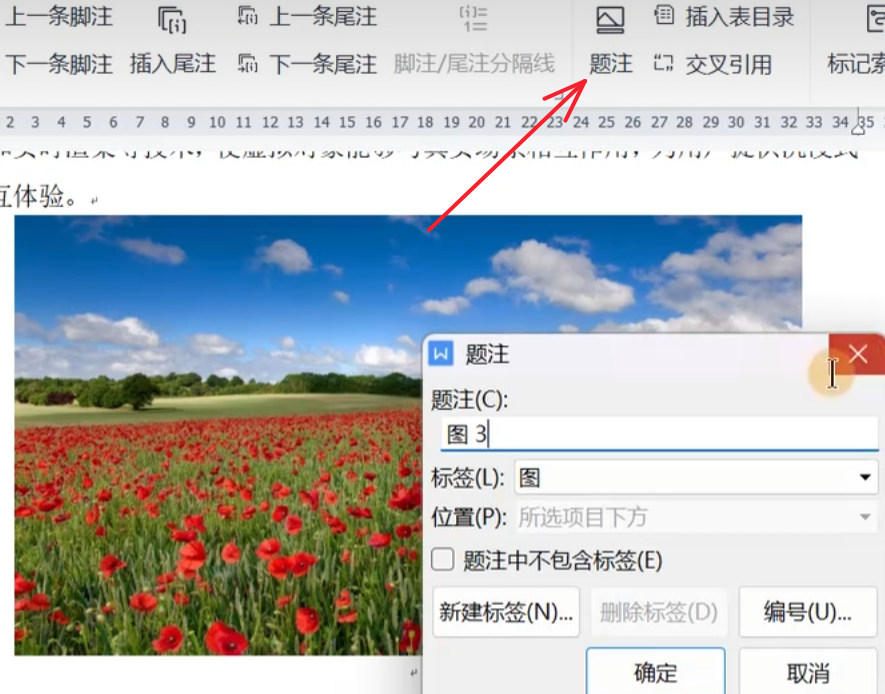Click New Label (新建标签) button

point(506,612)
